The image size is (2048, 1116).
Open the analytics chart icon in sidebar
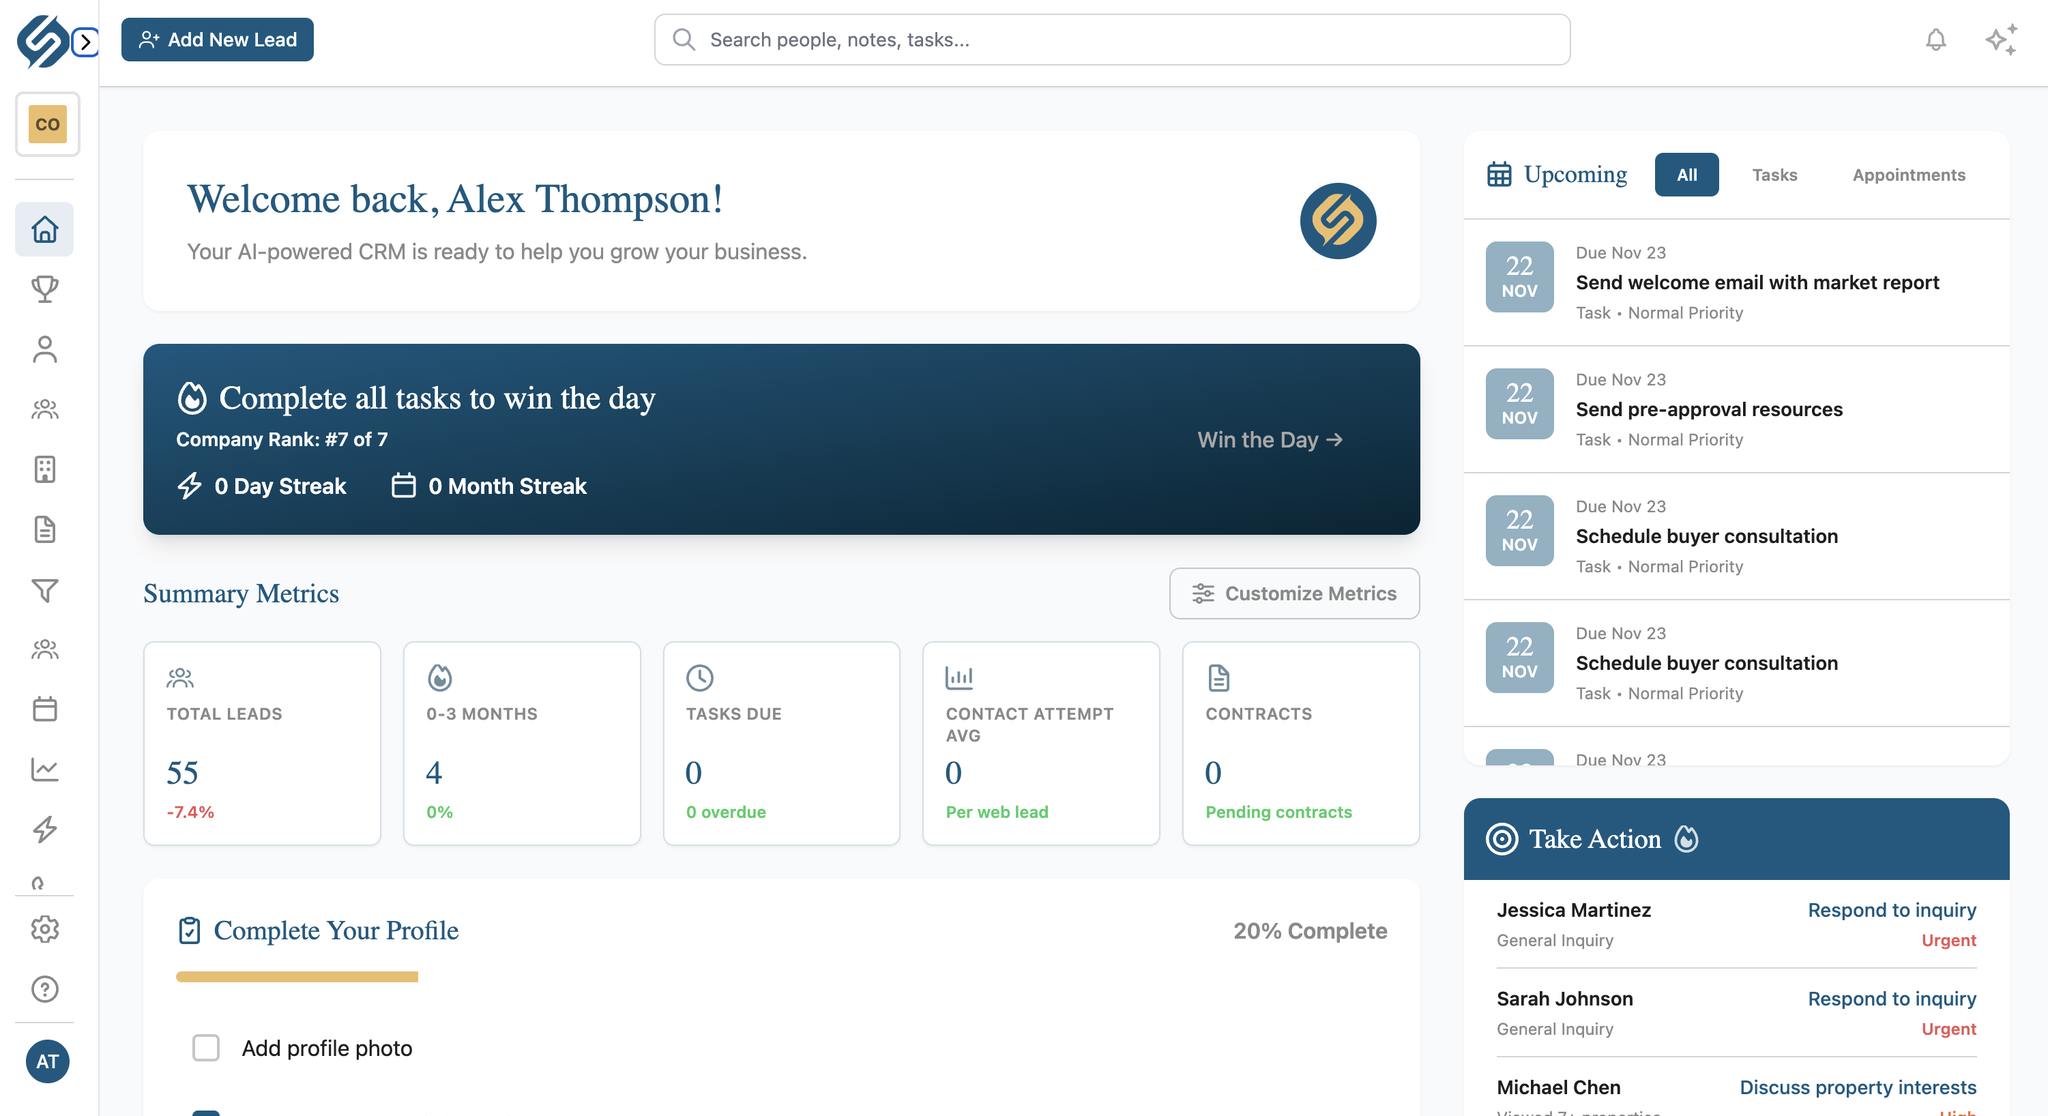pos(45,769)
